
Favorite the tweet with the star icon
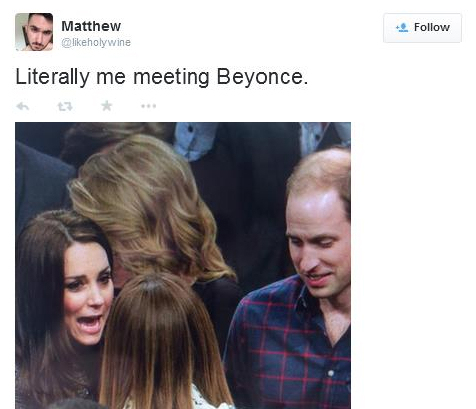coord(107,106)
